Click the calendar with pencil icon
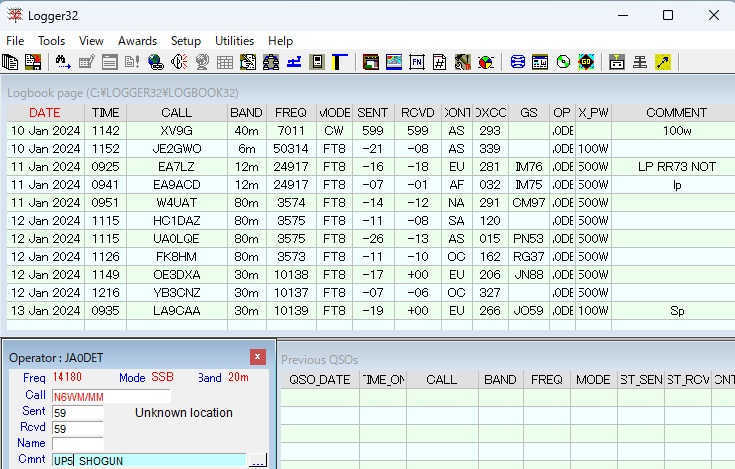This screenshot has height=469, width=735. [x=86, y=62]
